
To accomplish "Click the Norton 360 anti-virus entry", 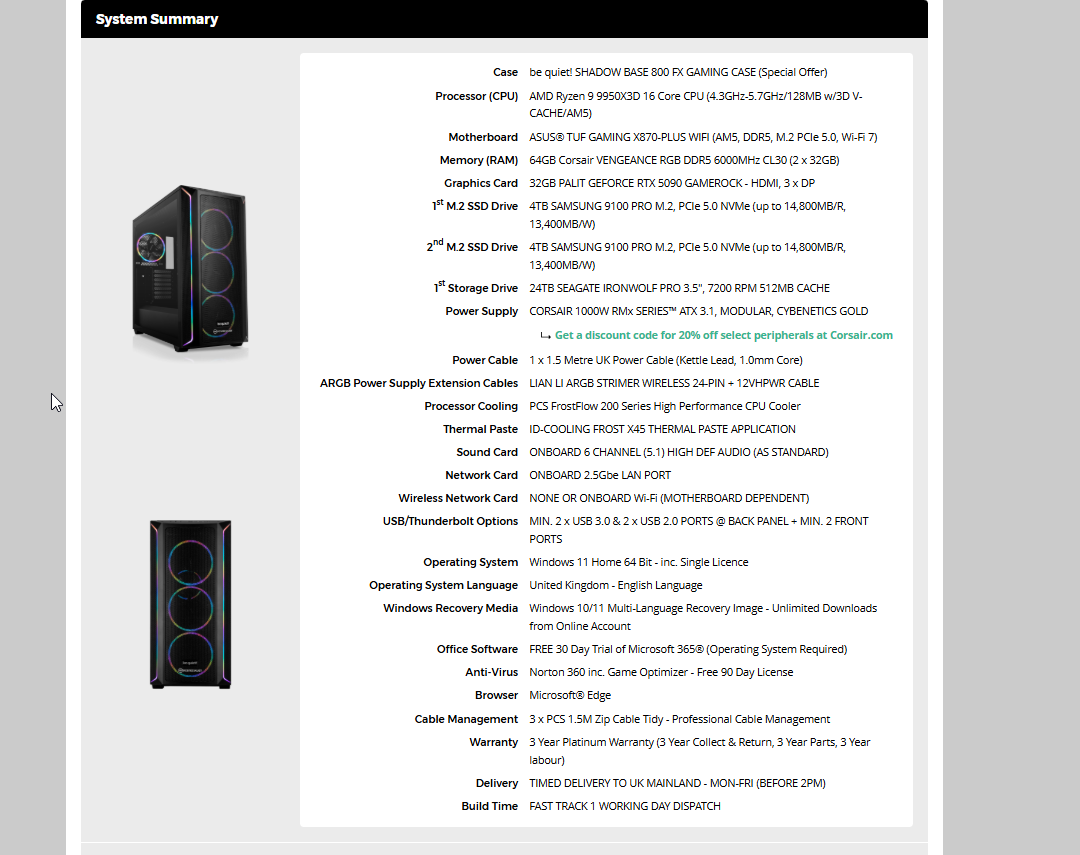I will 661,672.
